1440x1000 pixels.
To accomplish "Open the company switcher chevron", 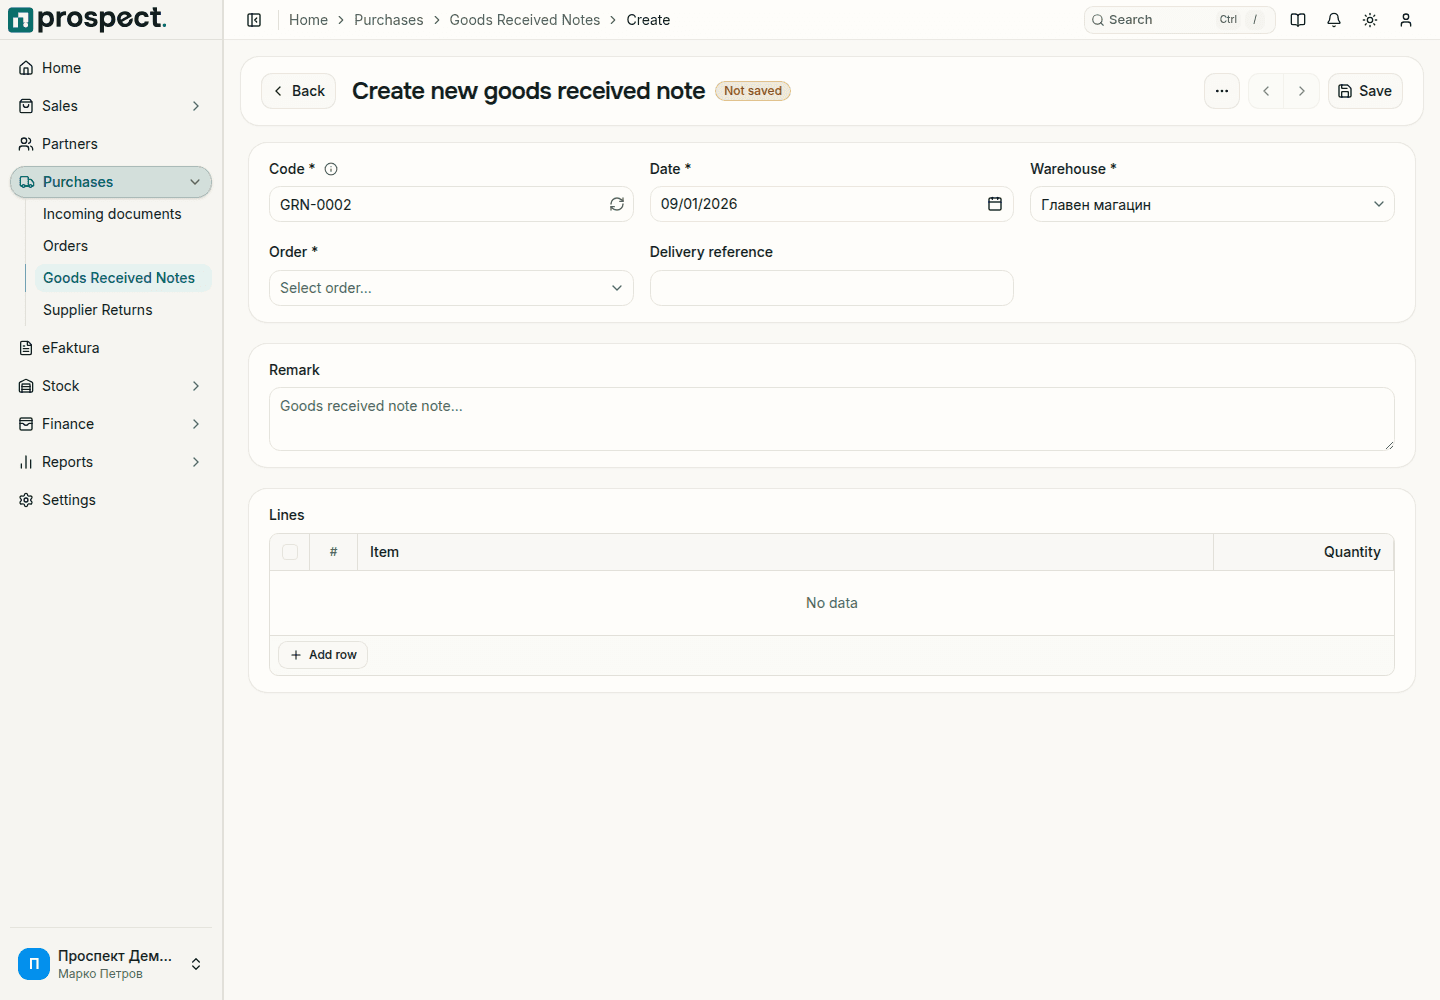I will pos(196,964).
